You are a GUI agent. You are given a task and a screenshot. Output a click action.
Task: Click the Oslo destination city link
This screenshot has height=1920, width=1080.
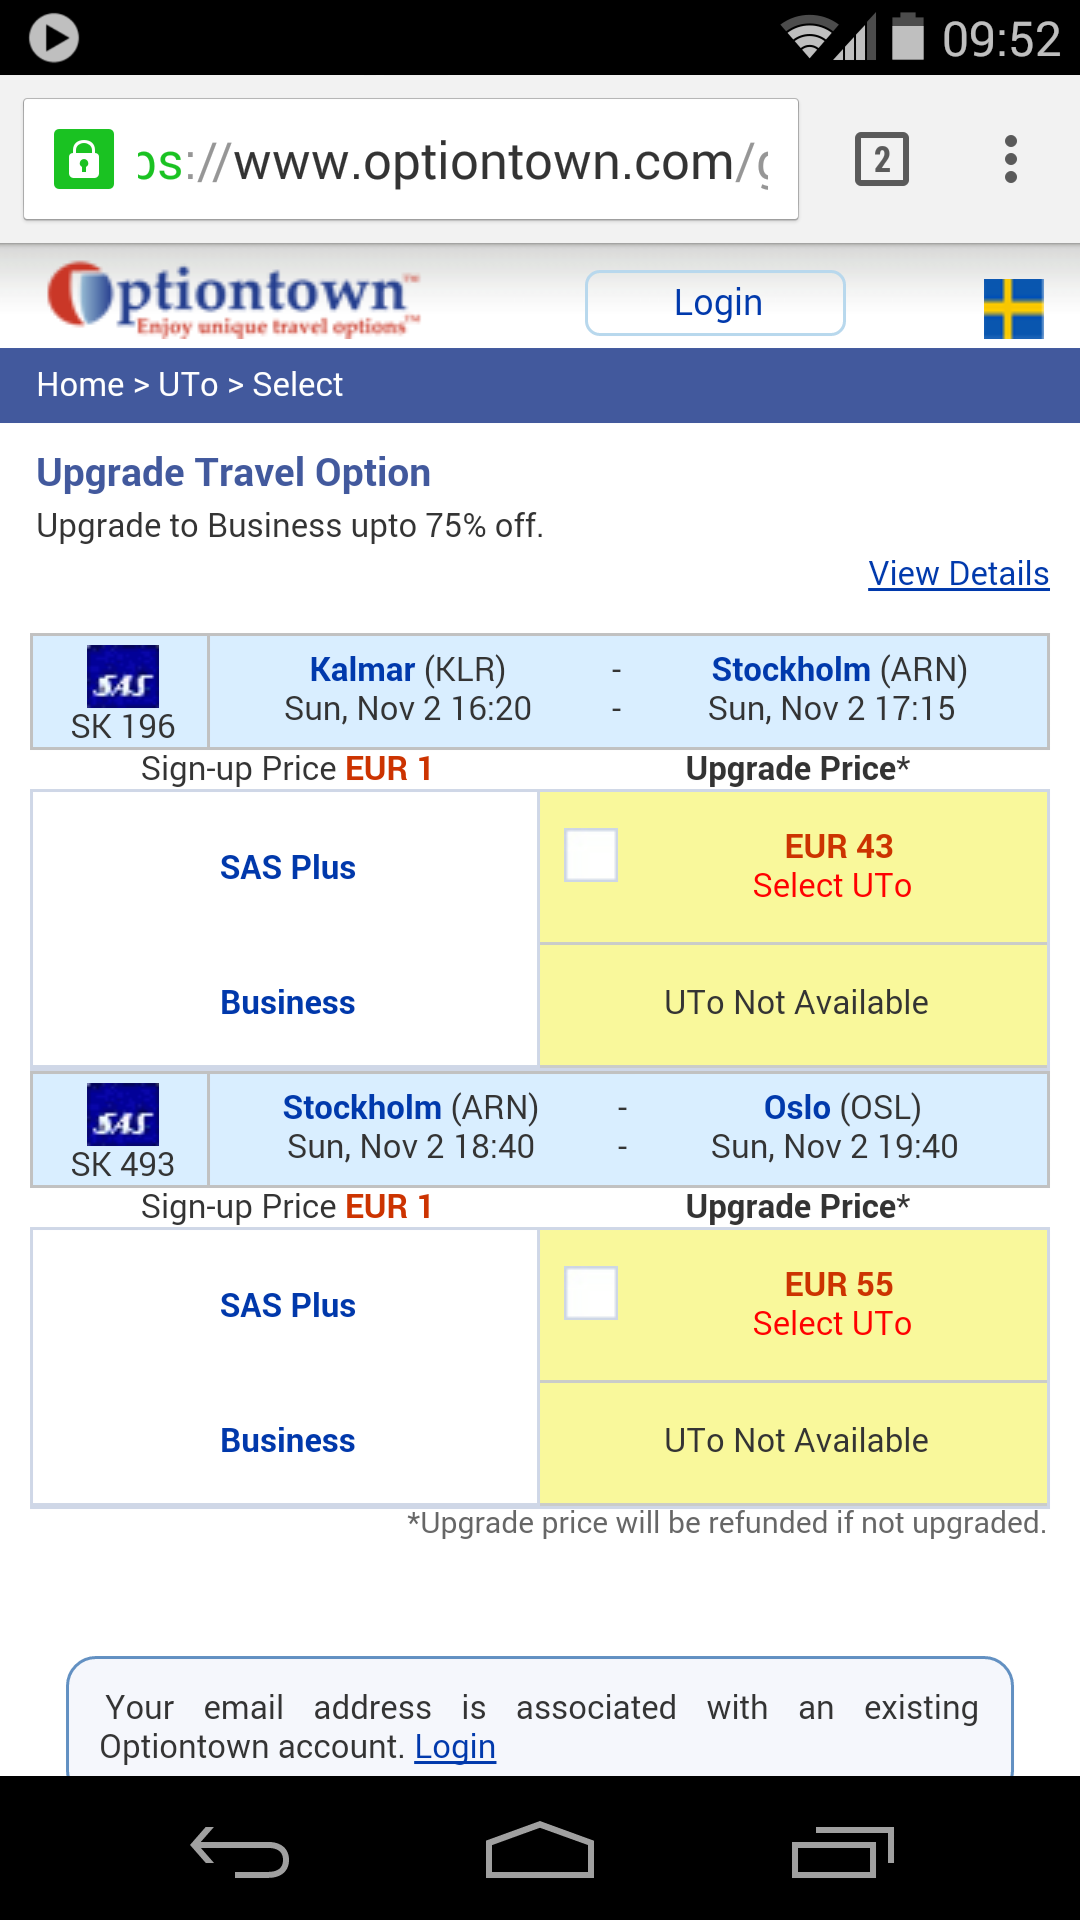click(797, 1107)
